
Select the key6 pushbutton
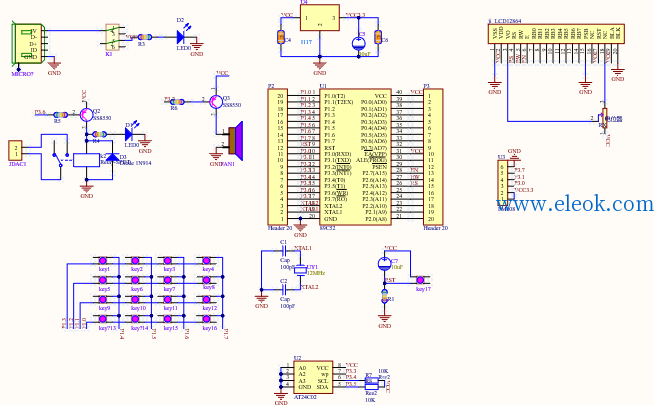pos(135,280)
